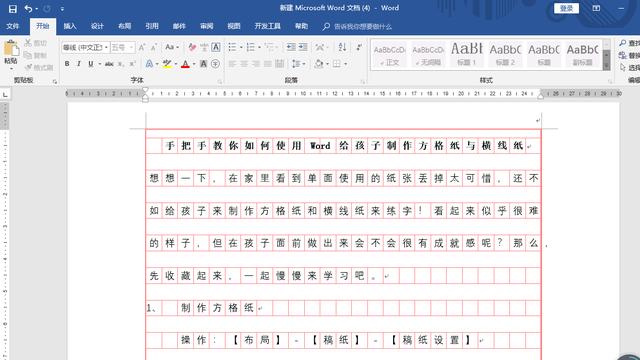Switch to the Insert (插入) tab
The image size is (640, 360).
(x=70, y=26)
